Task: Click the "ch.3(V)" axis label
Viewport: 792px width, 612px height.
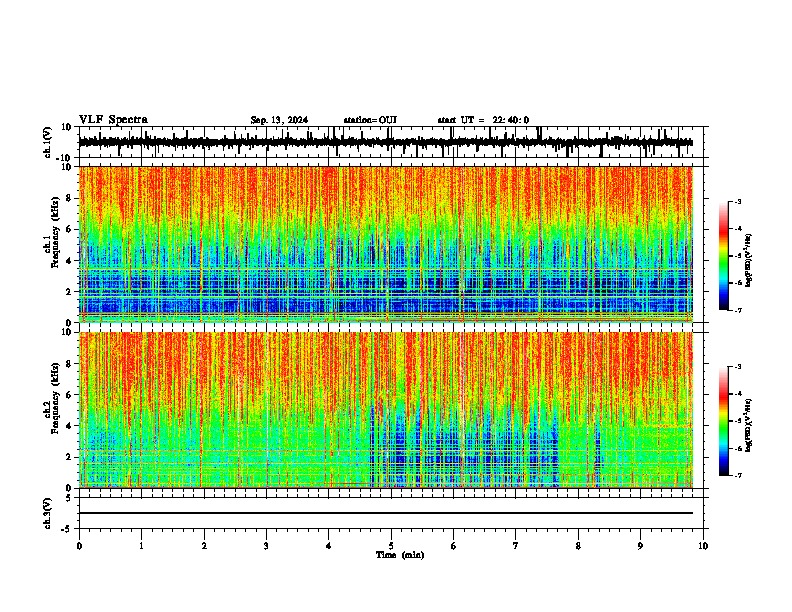Action: click(47, 513)
